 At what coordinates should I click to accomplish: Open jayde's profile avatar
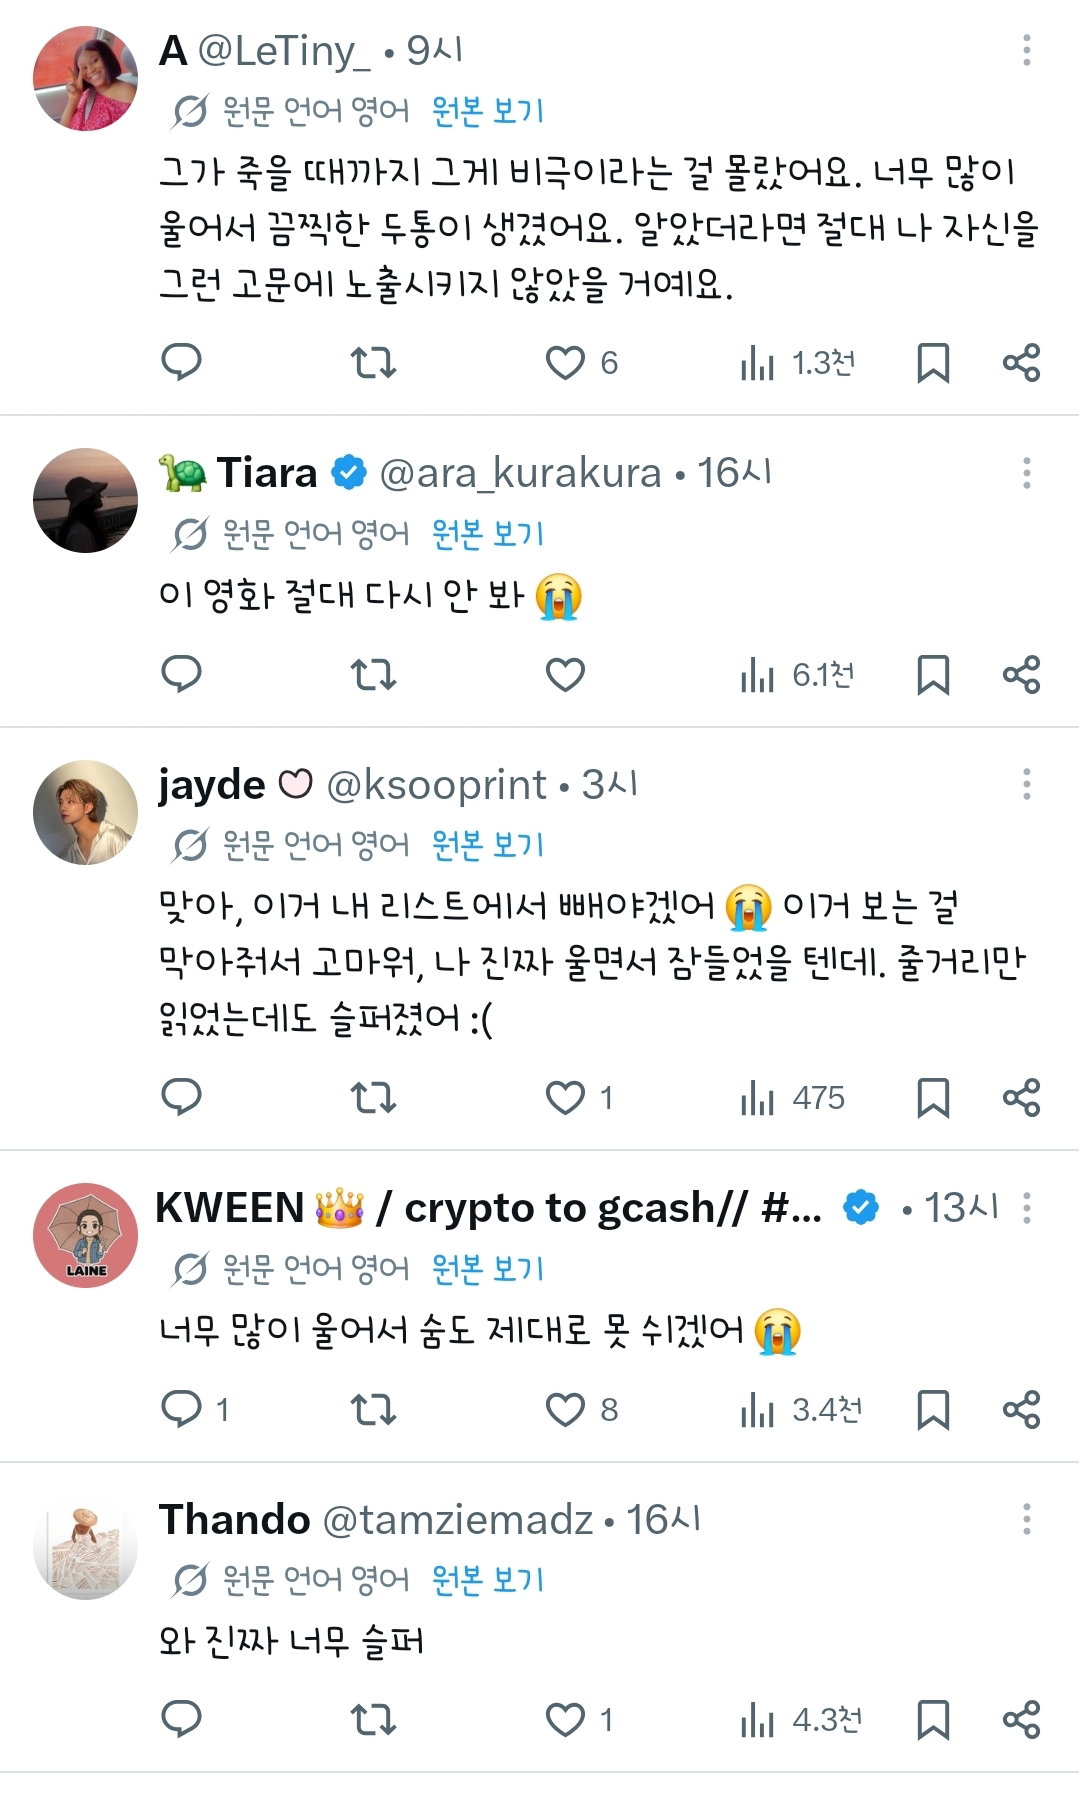[85, 812]
